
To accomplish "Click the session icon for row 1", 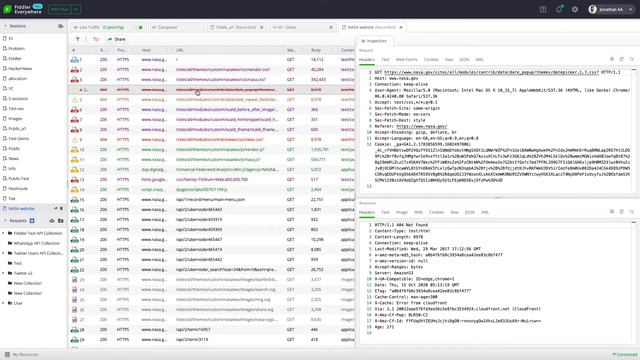I will (75, 60).
